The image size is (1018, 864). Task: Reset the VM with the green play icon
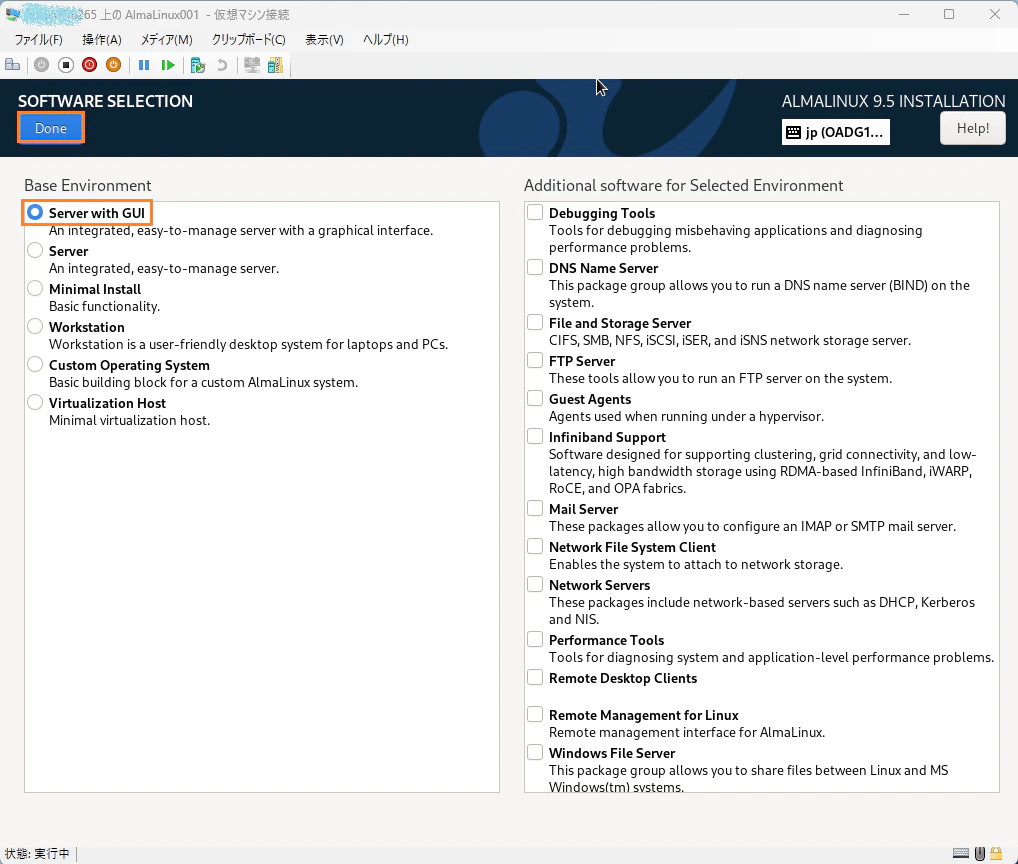coord(168,65)
